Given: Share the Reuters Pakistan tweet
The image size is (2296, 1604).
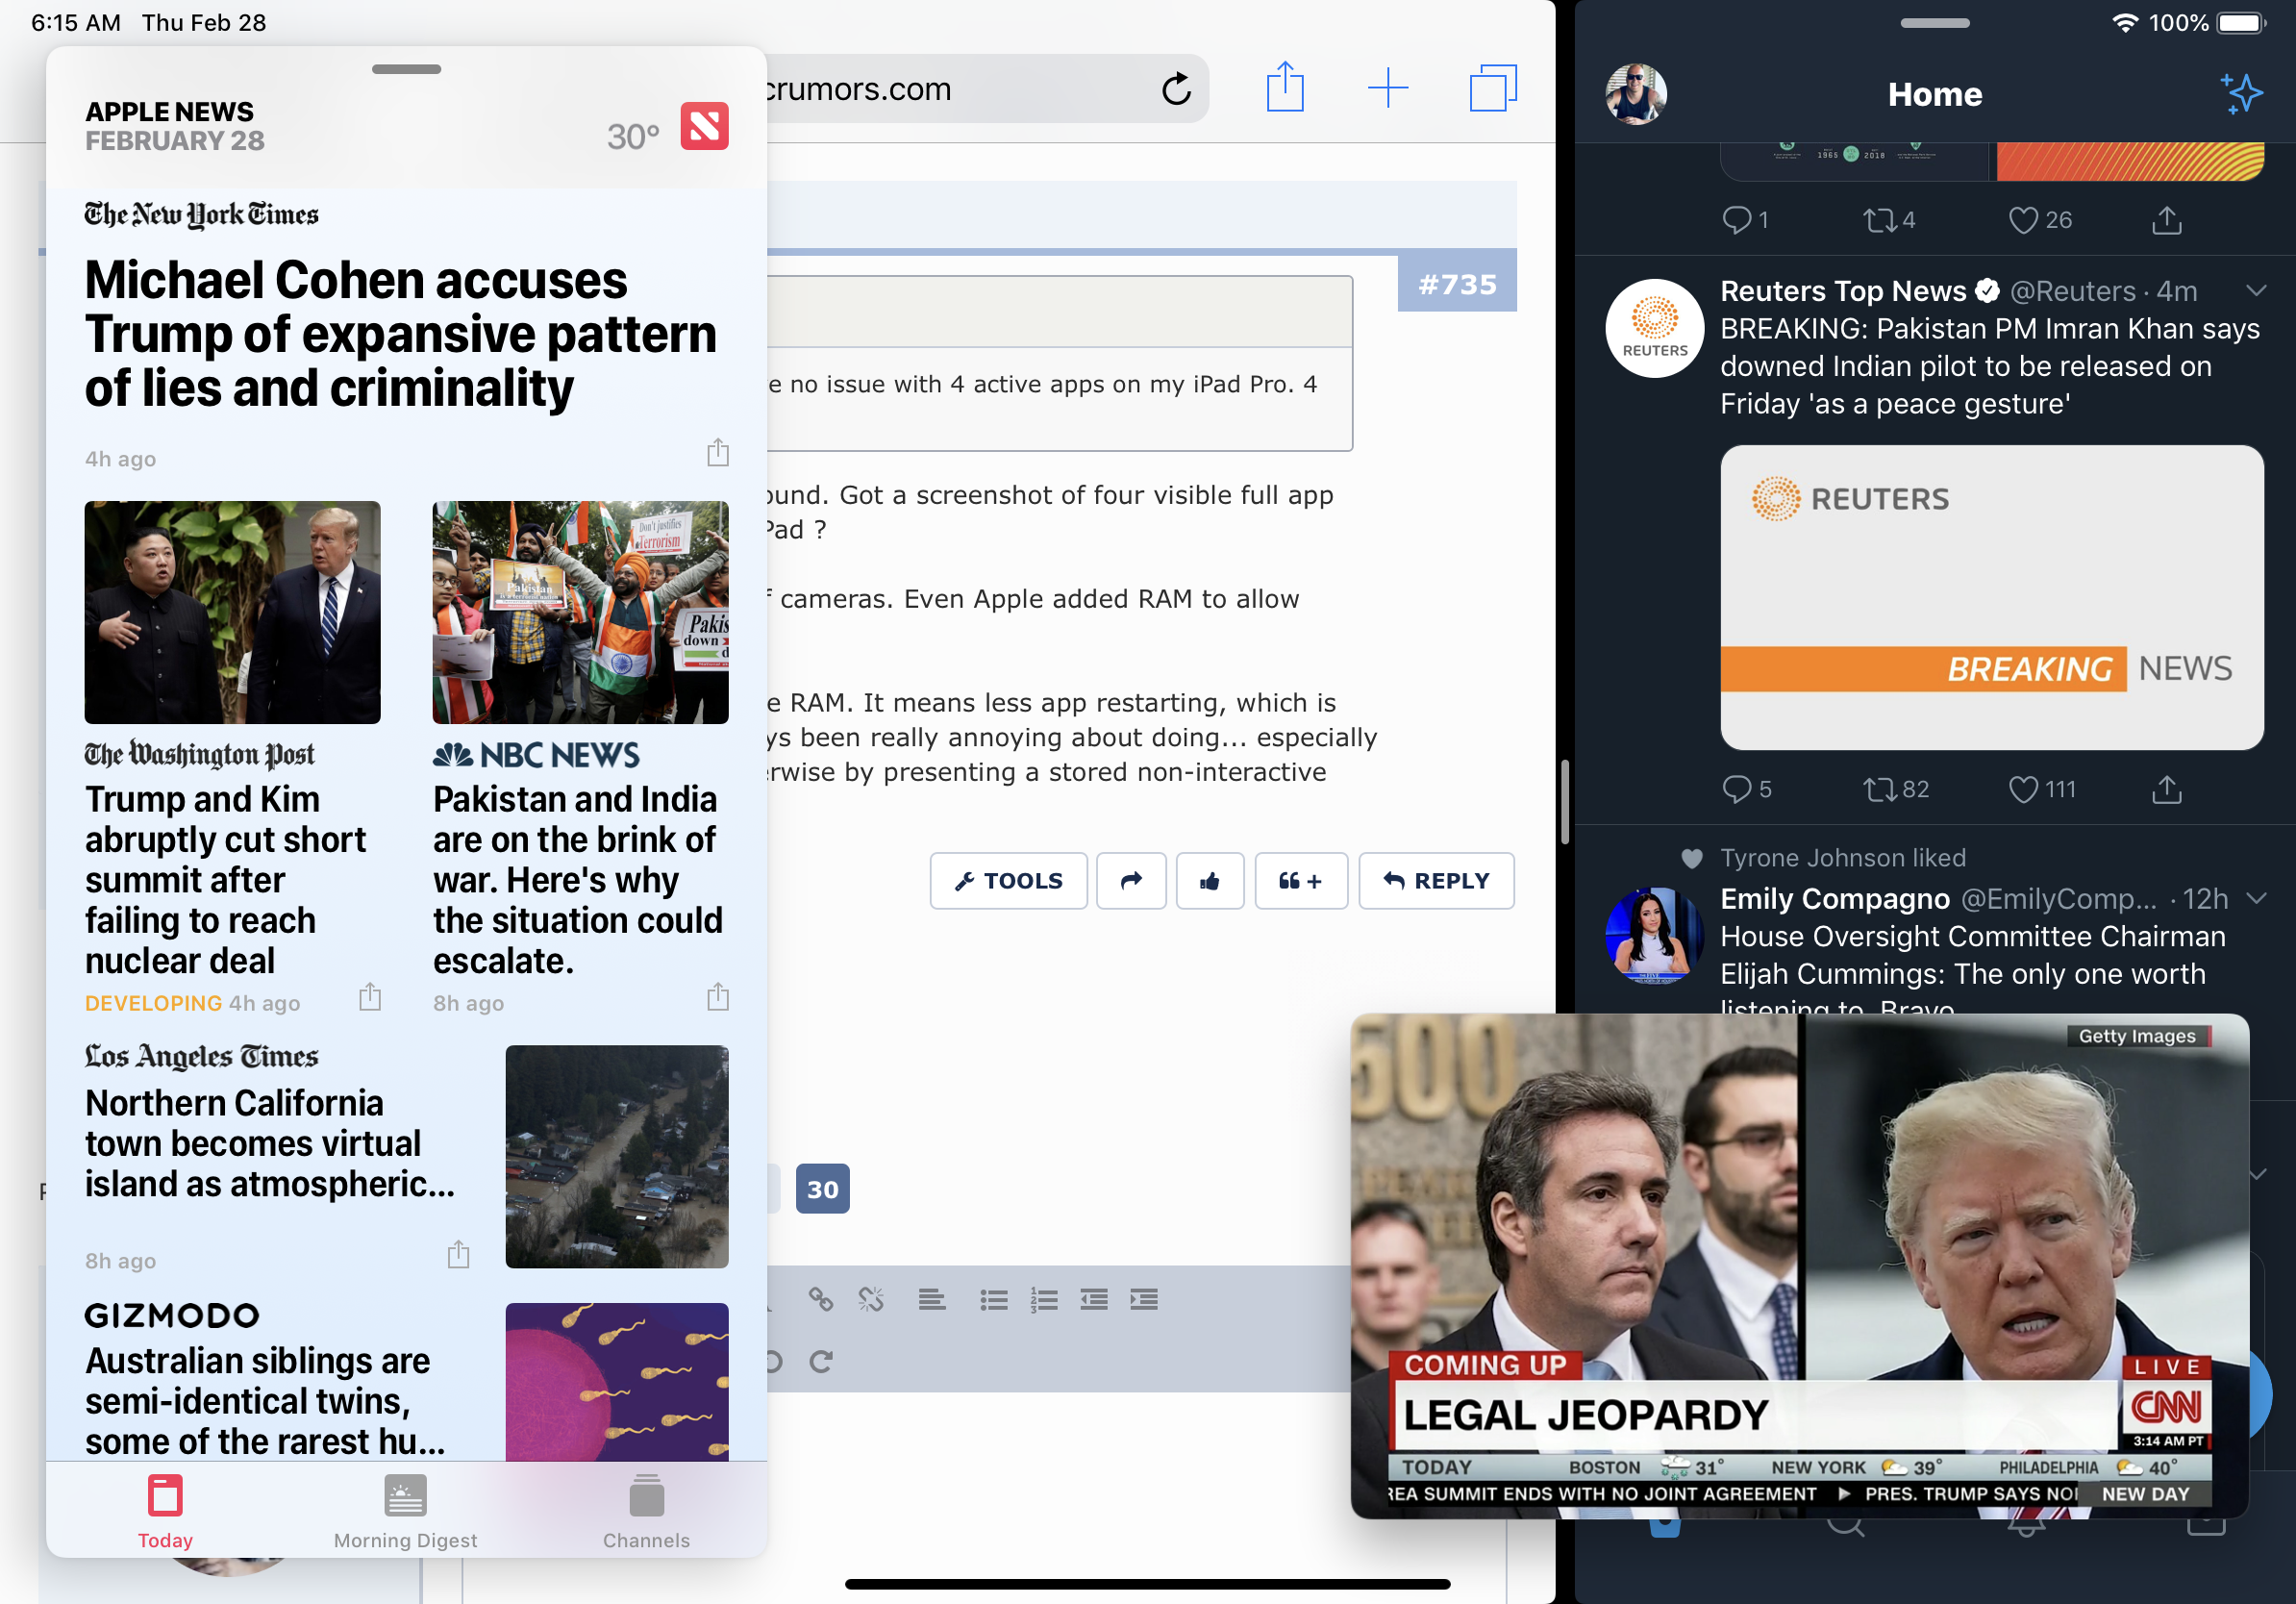Looking at the screenshot, I should pos(2166,789).
